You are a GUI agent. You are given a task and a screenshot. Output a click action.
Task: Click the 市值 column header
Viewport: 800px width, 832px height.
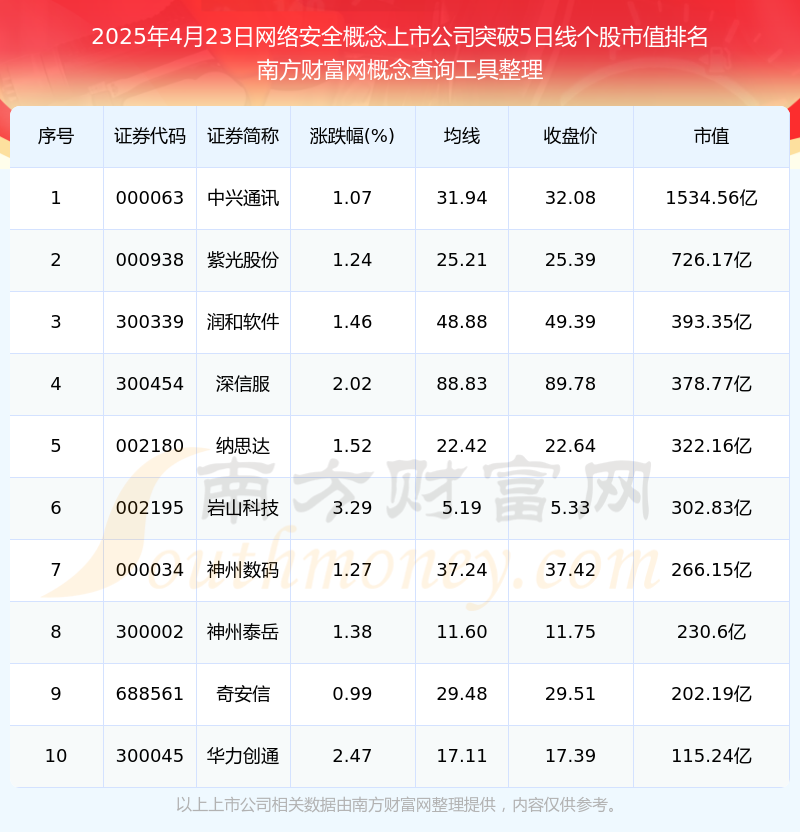click(711, 136)
